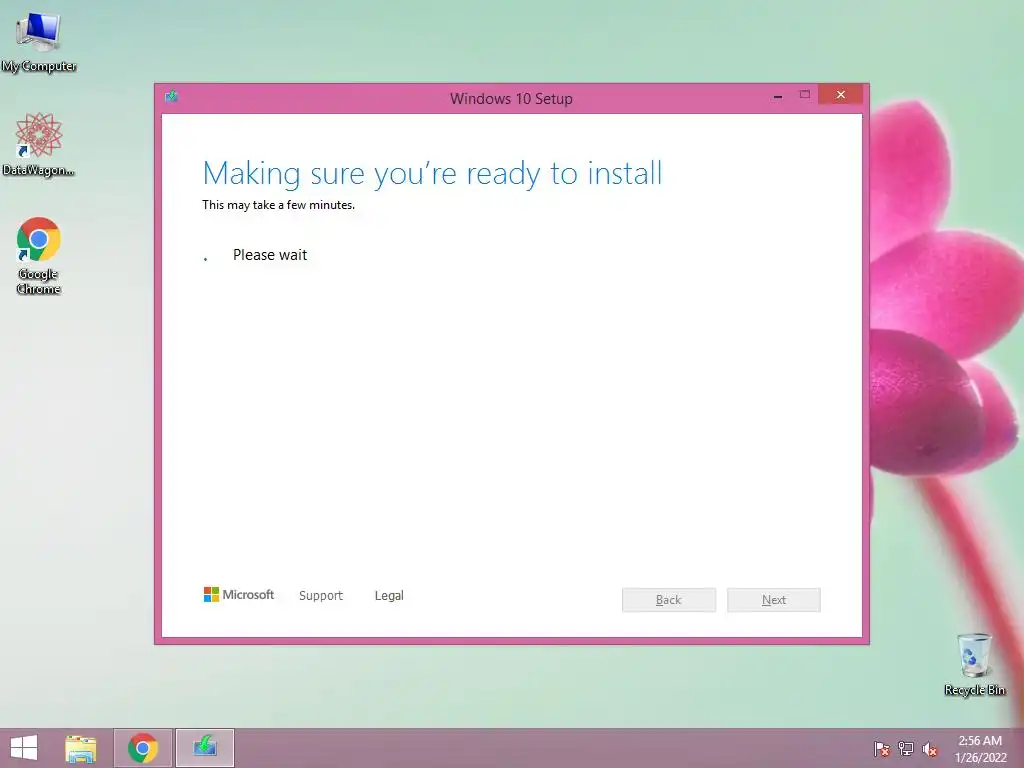Open the Windows Start button
This screenshot has height=768, width=1024.
(x=24, y=748)
